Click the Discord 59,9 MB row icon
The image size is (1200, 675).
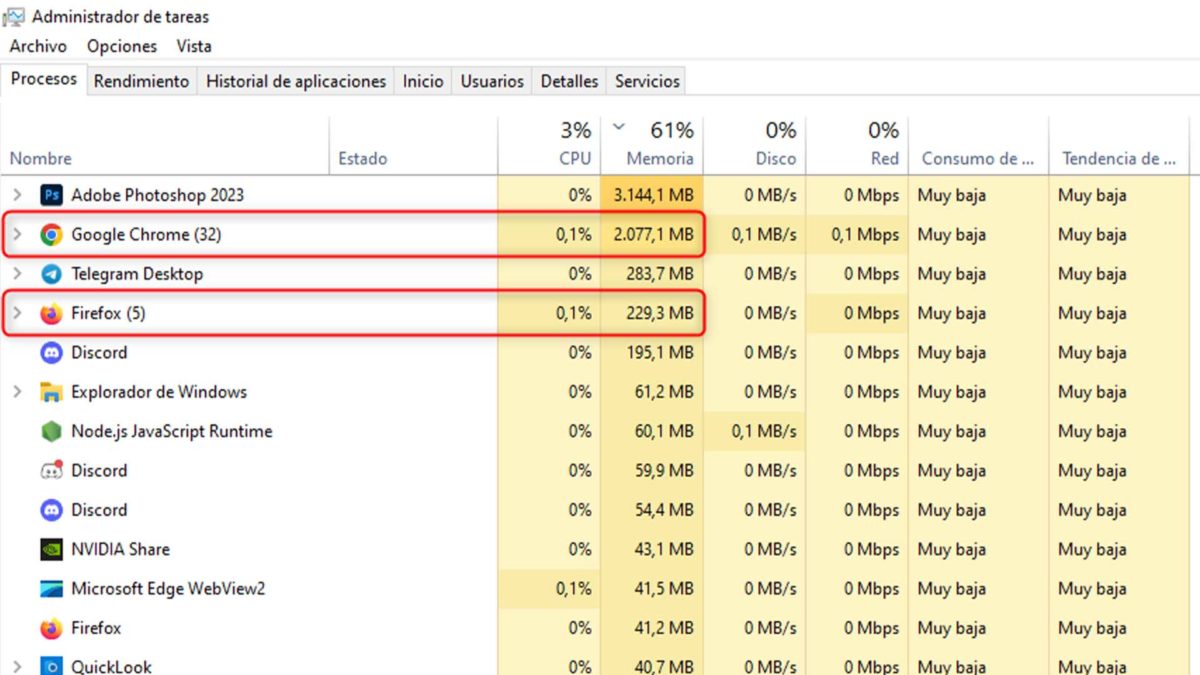(x=51, y=471)
